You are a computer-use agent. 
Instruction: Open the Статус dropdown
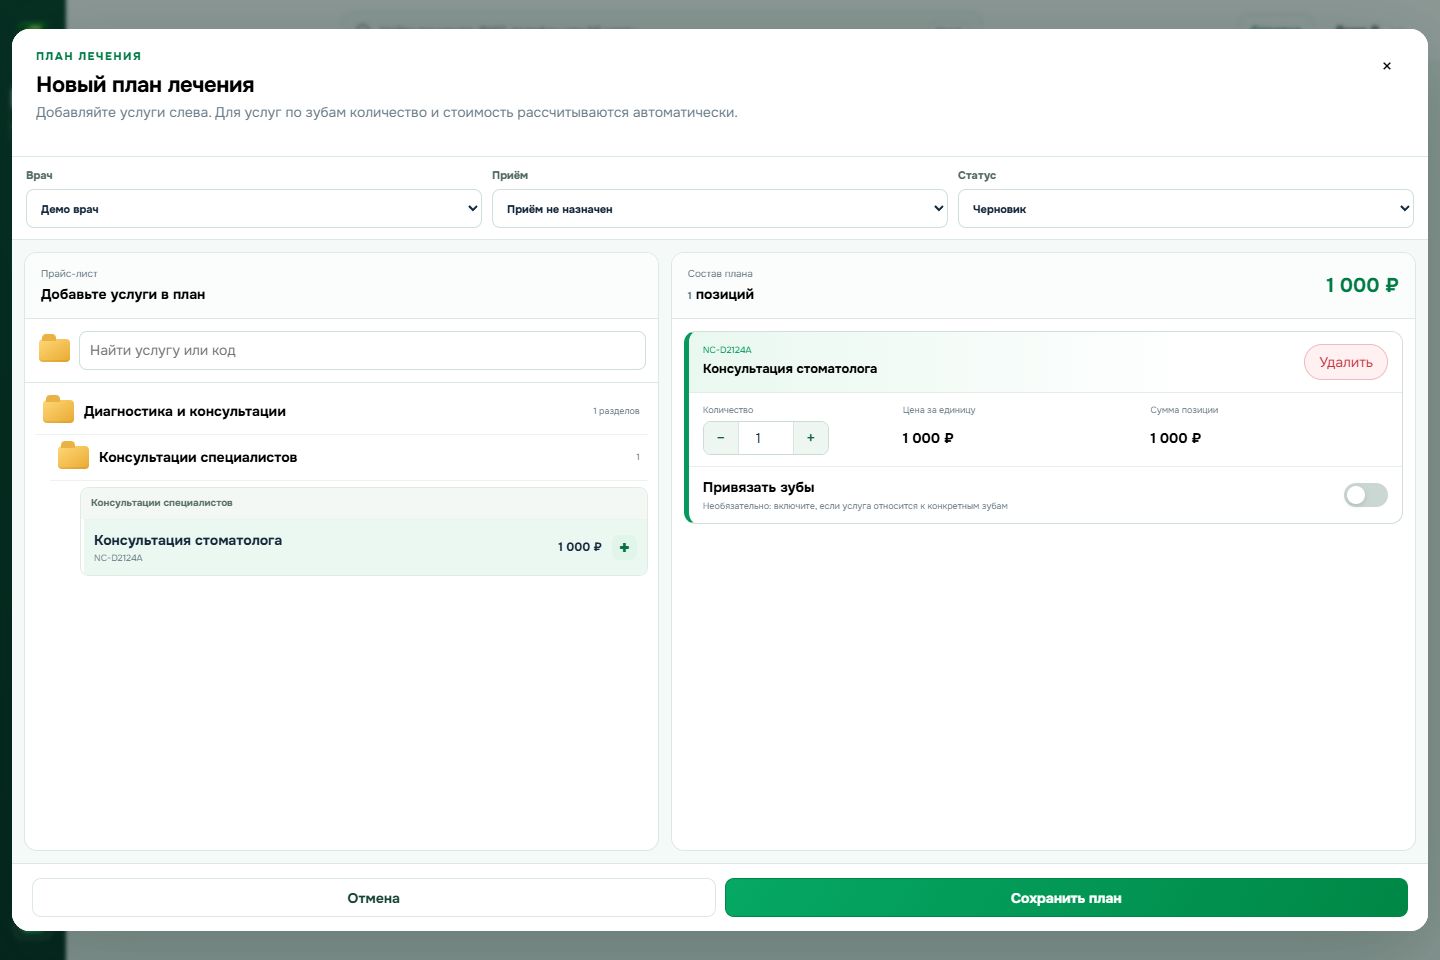(x=1186, y=208)
